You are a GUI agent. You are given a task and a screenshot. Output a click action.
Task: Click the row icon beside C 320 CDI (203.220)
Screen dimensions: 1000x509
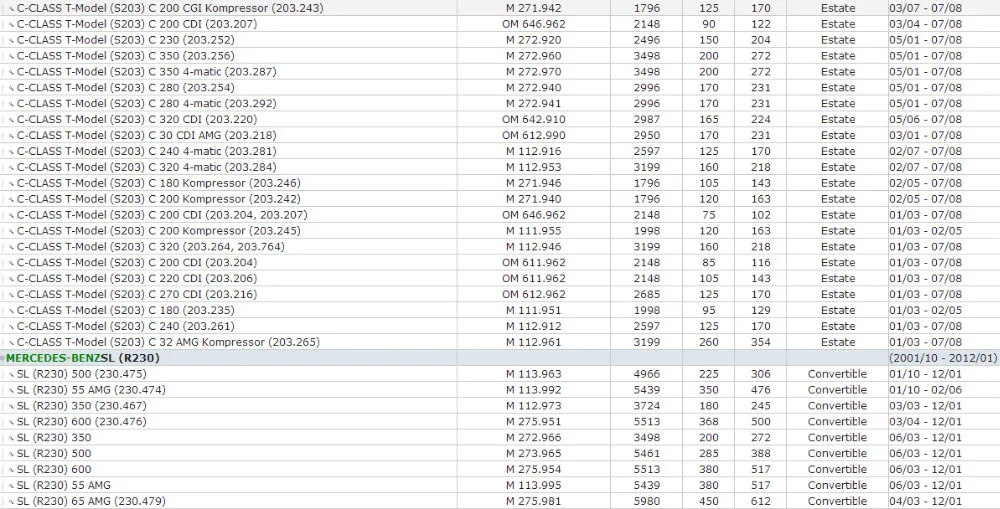tap(11, 121)
